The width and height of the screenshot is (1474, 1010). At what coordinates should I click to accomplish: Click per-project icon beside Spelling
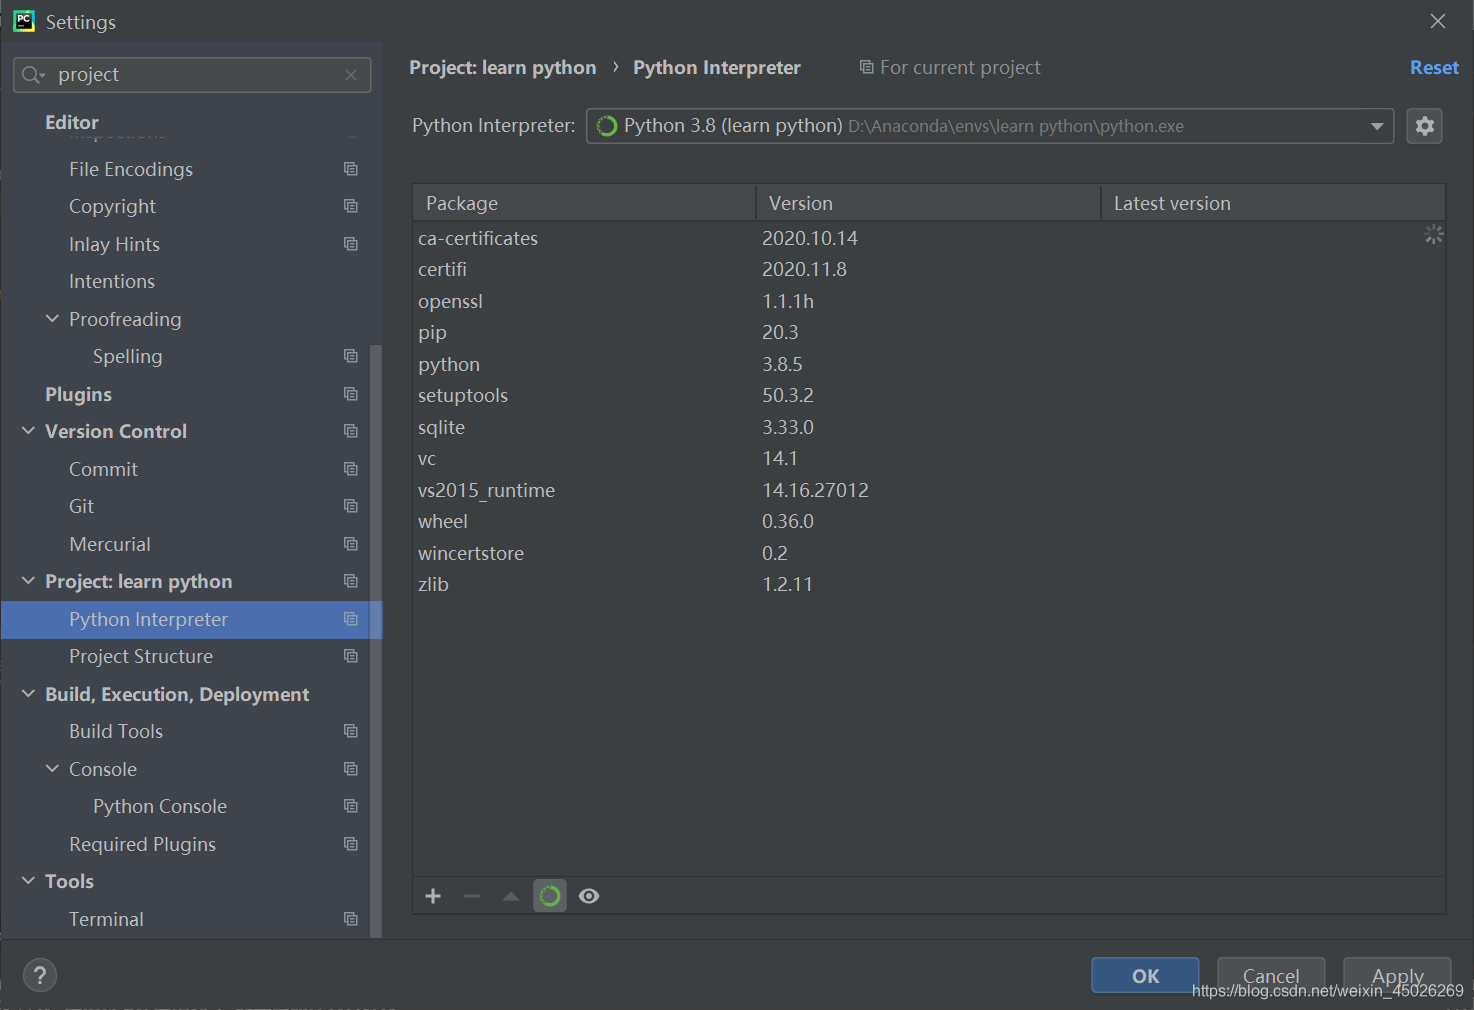coord(351,356)
